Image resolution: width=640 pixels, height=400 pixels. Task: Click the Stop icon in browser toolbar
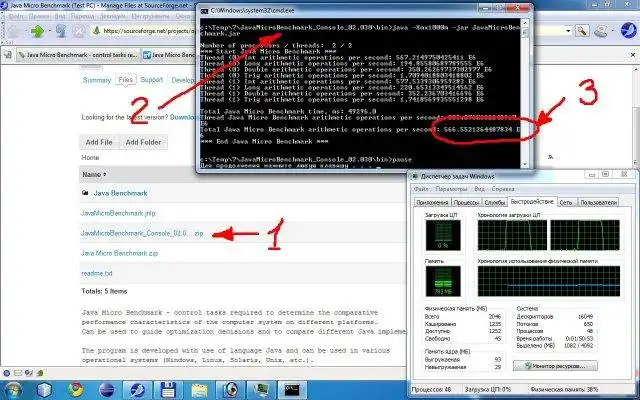(x=79, y=31)
